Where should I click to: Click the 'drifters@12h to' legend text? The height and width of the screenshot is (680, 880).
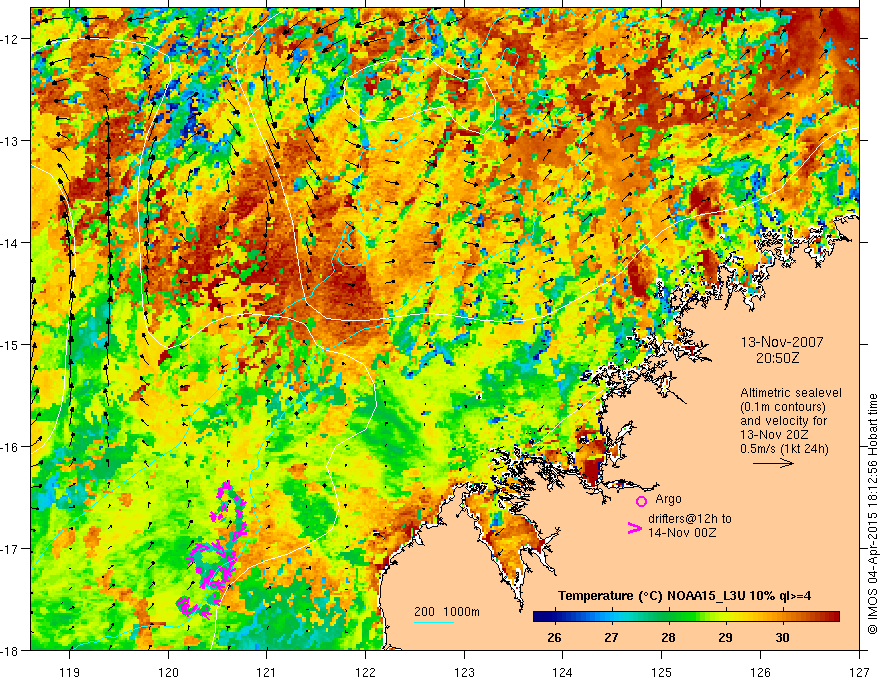click(x=690, y=519)
